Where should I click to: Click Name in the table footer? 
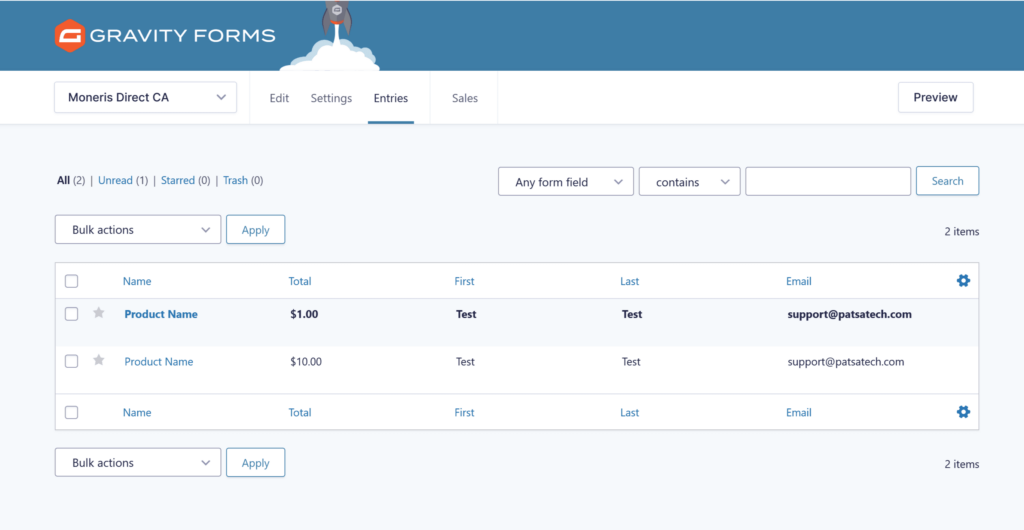tap(137, 413)
